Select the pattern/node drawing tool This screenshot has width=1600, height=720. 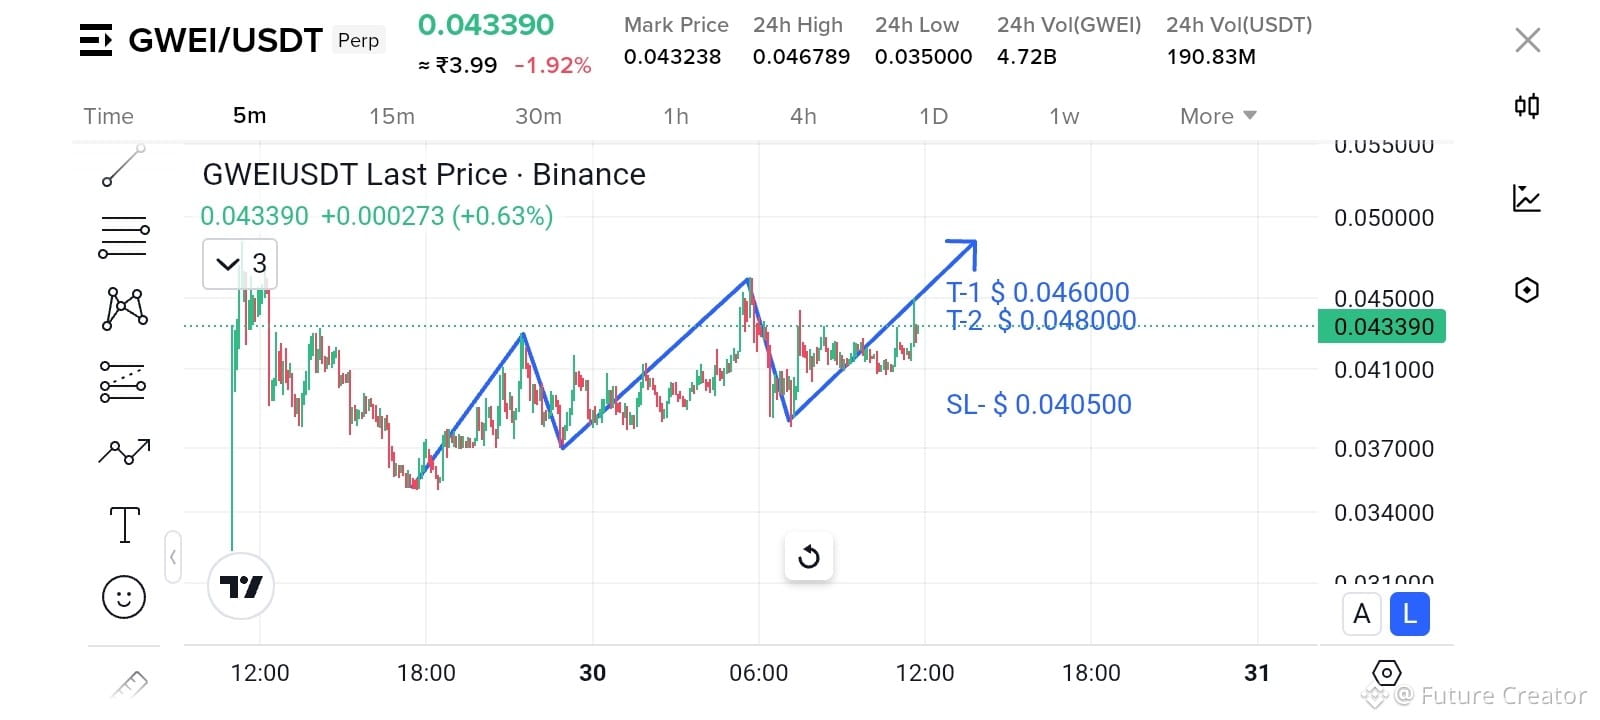coord(125,308)
